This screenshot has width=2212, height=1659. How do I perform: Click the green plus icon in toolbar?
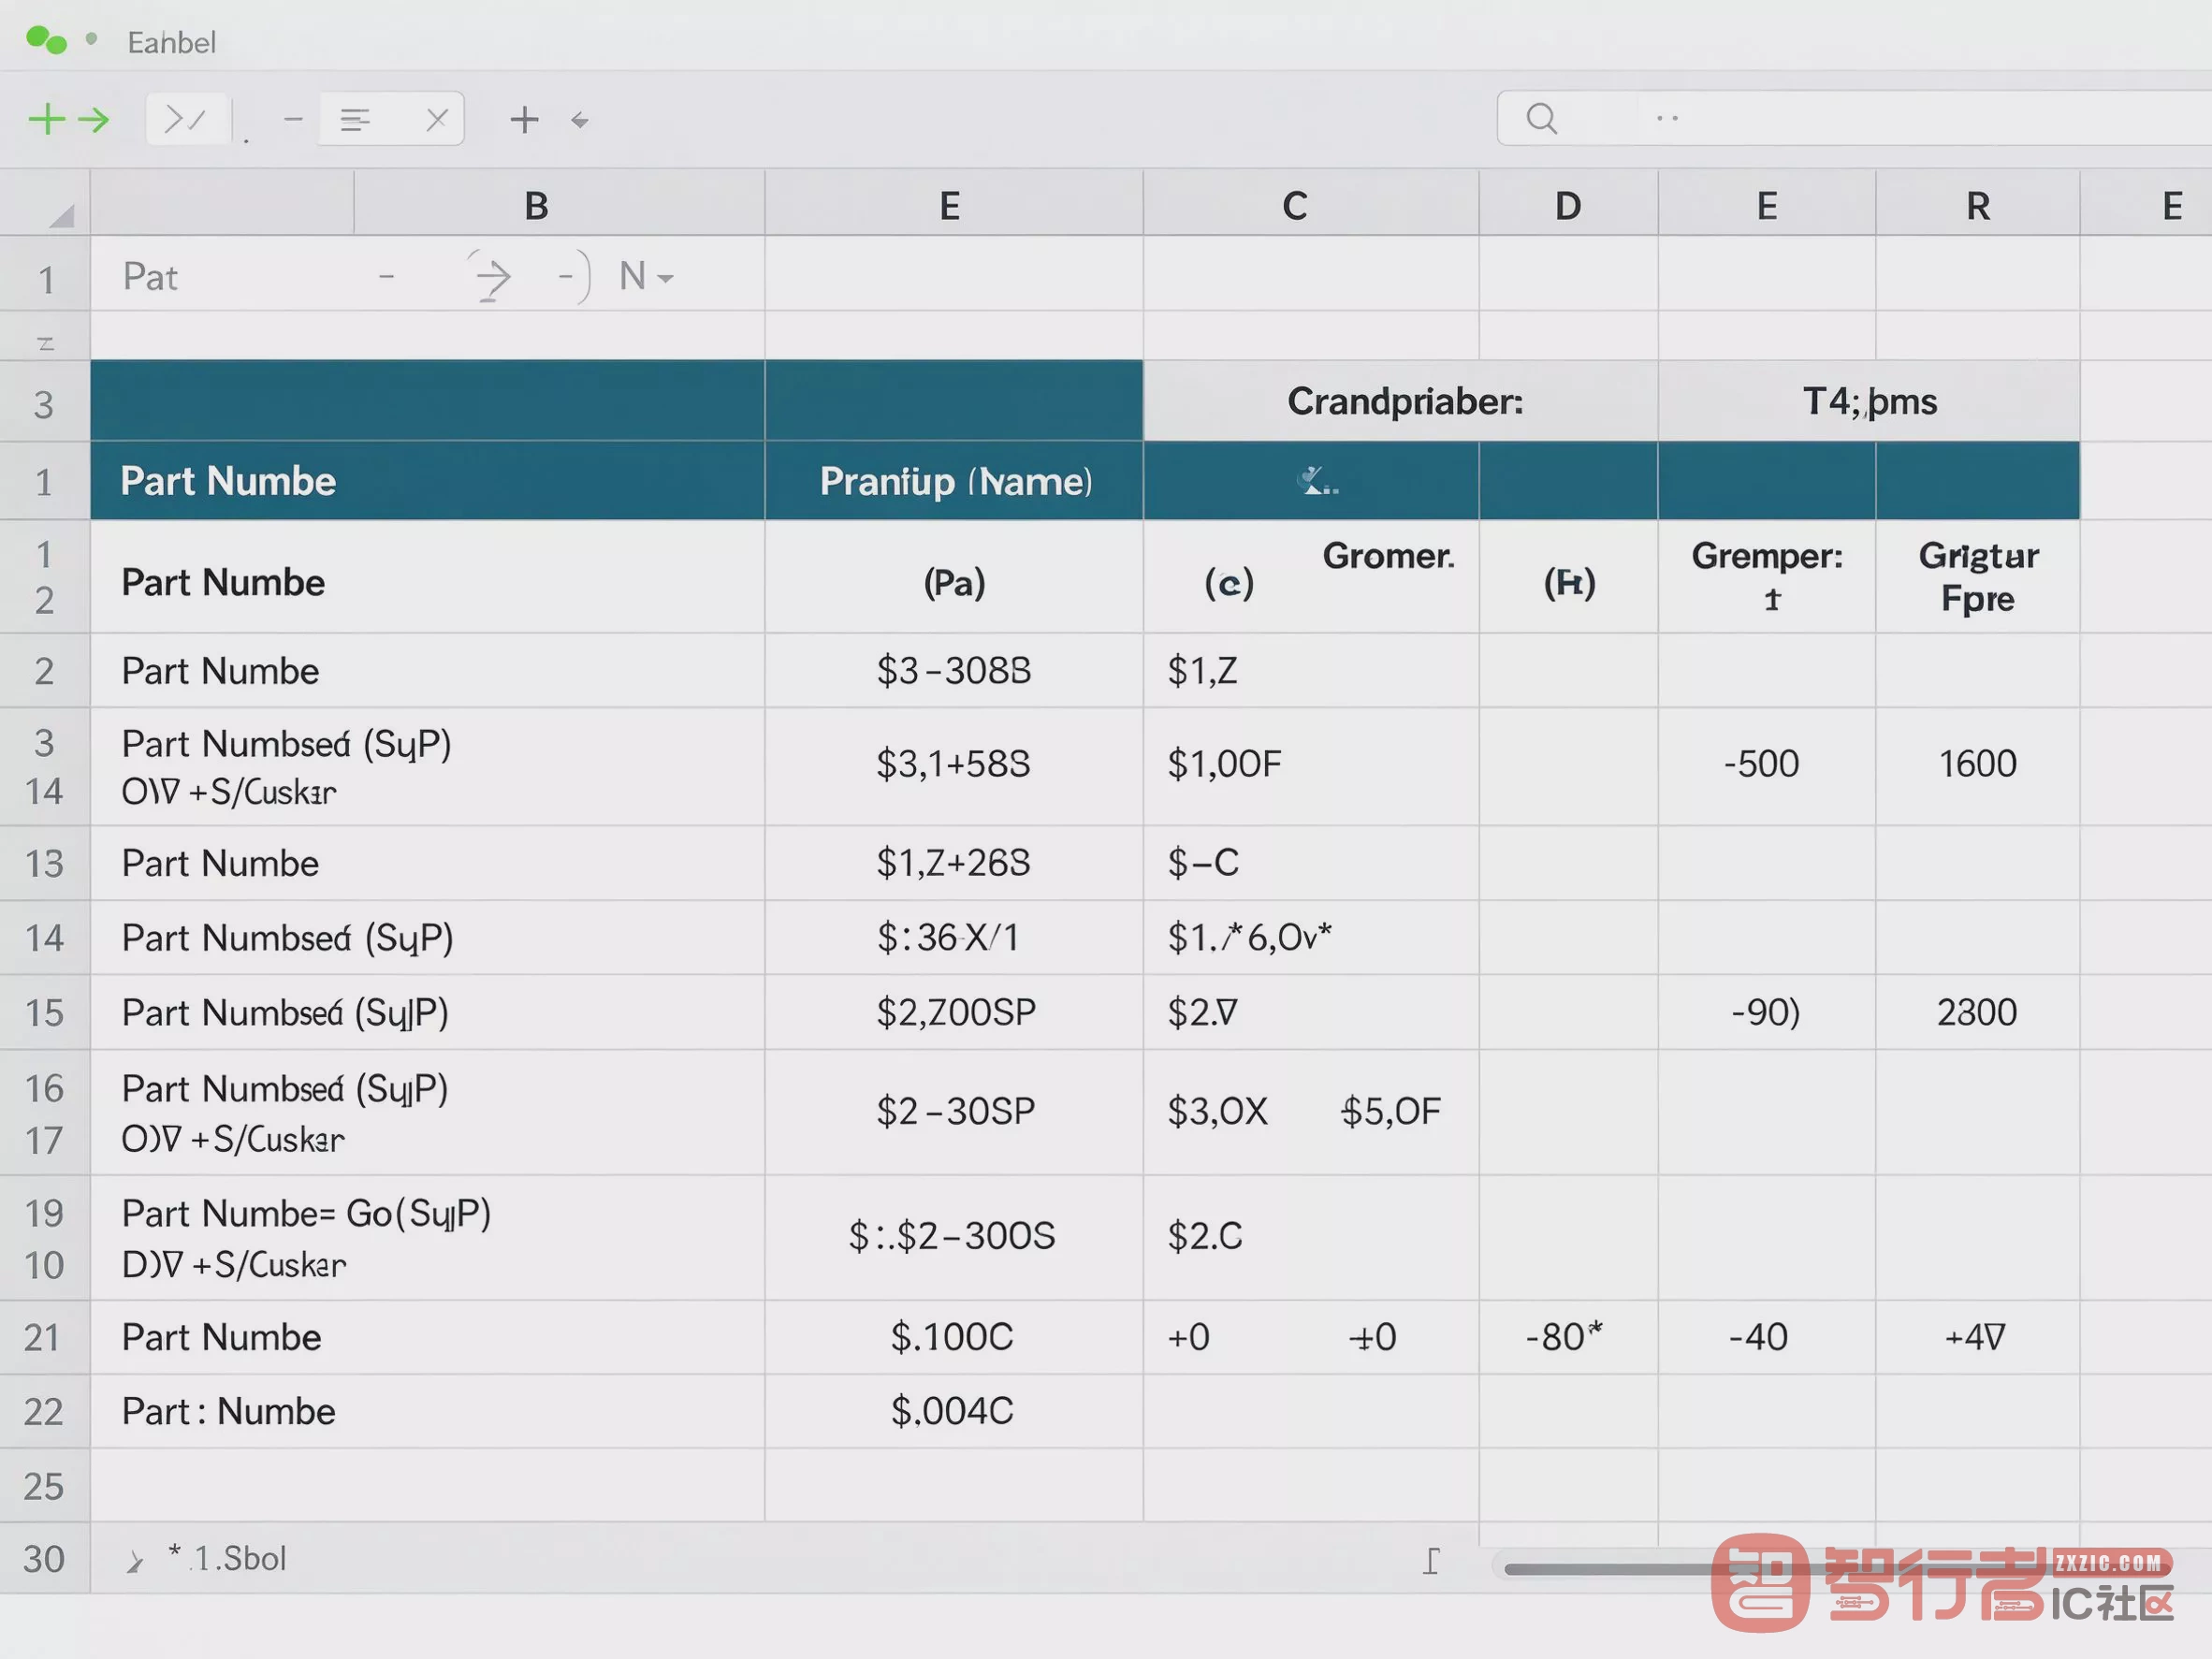point(46,119)
